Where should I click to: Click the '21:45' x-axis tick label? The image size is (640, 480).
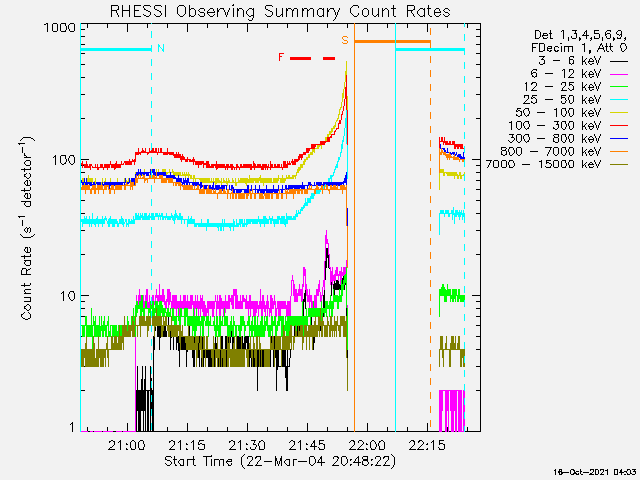point(307,445)
